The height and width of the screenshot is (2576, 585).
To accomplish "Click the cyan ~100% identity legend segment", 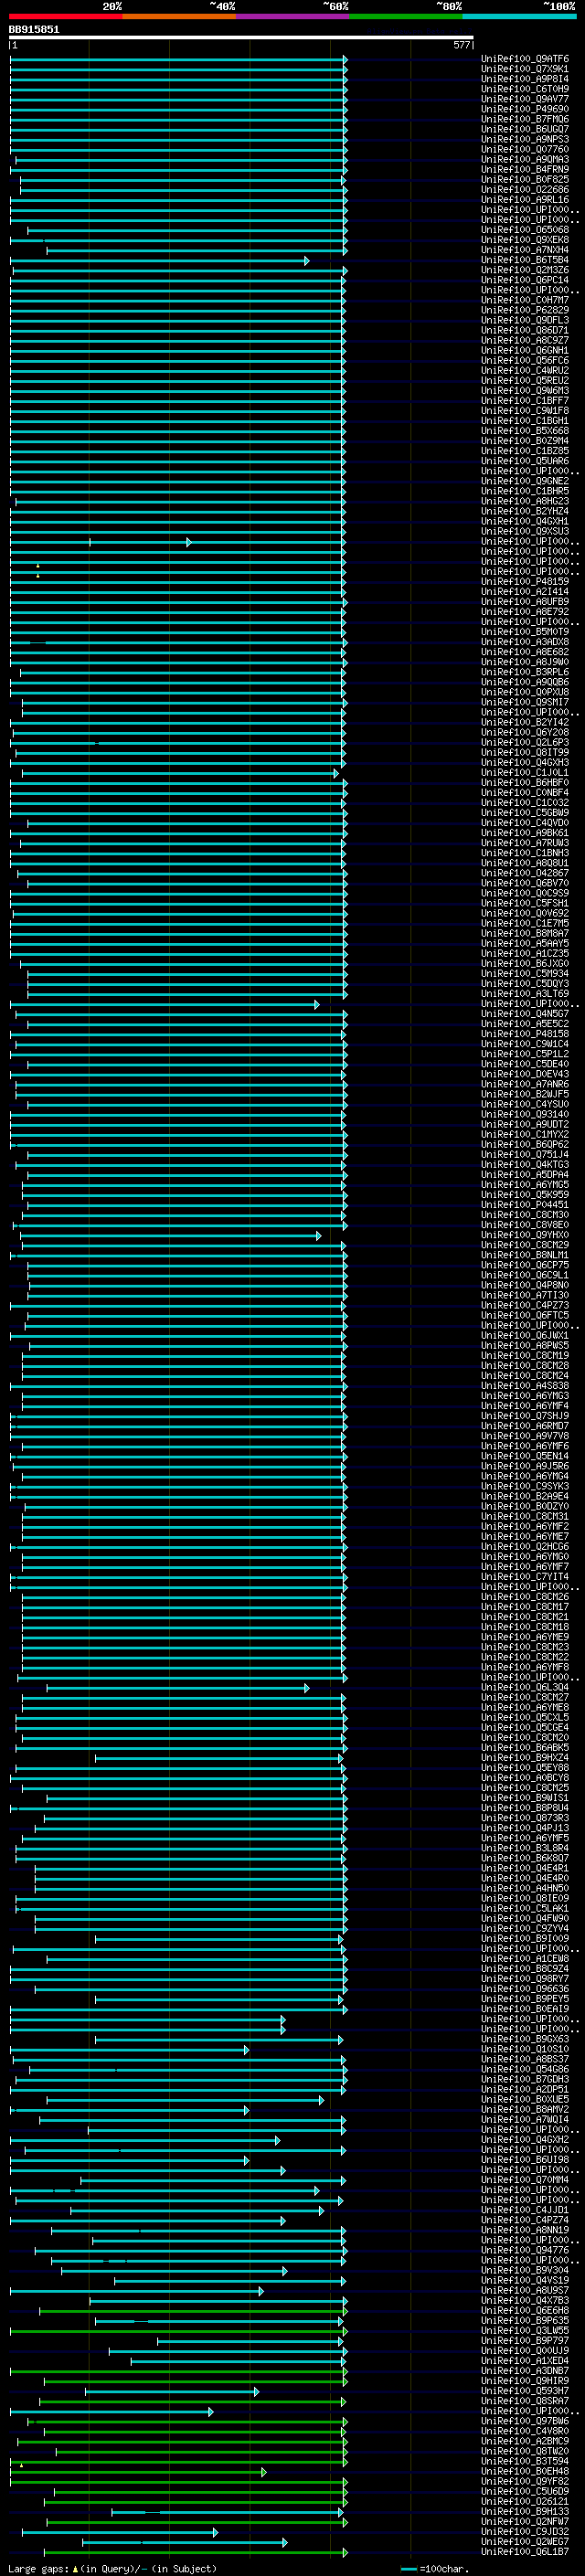I will coord(519,16).
